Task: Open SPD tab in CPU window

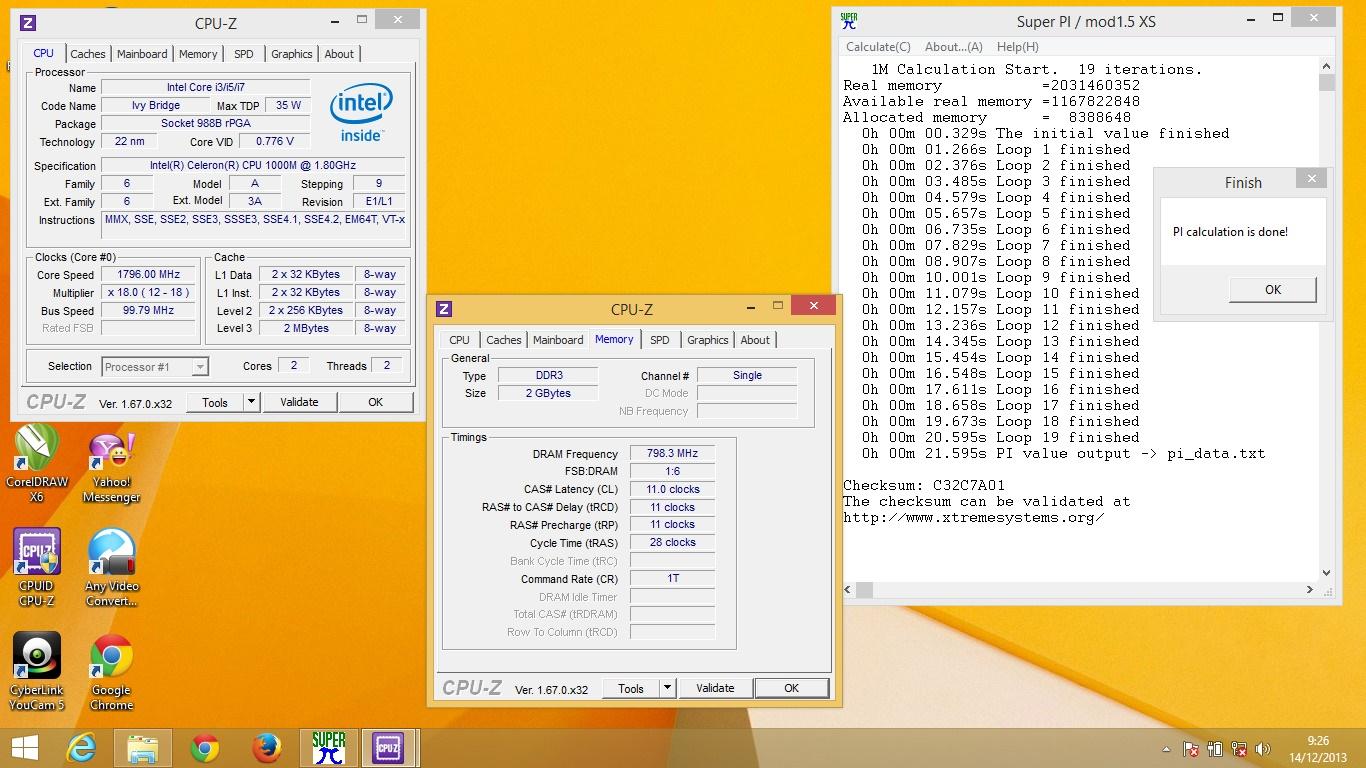Action: [244, 54]
